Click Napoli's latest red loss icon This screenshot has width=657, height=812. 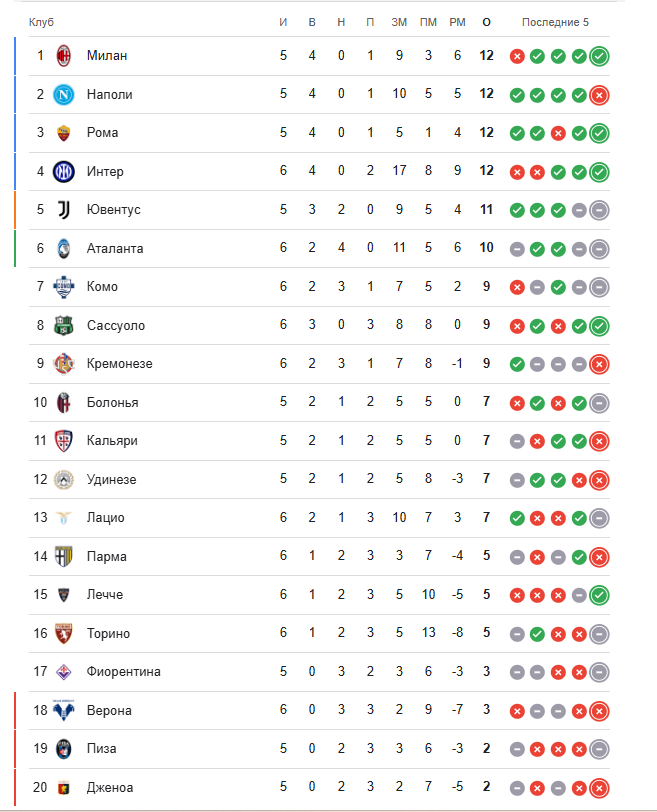(599, 95)
